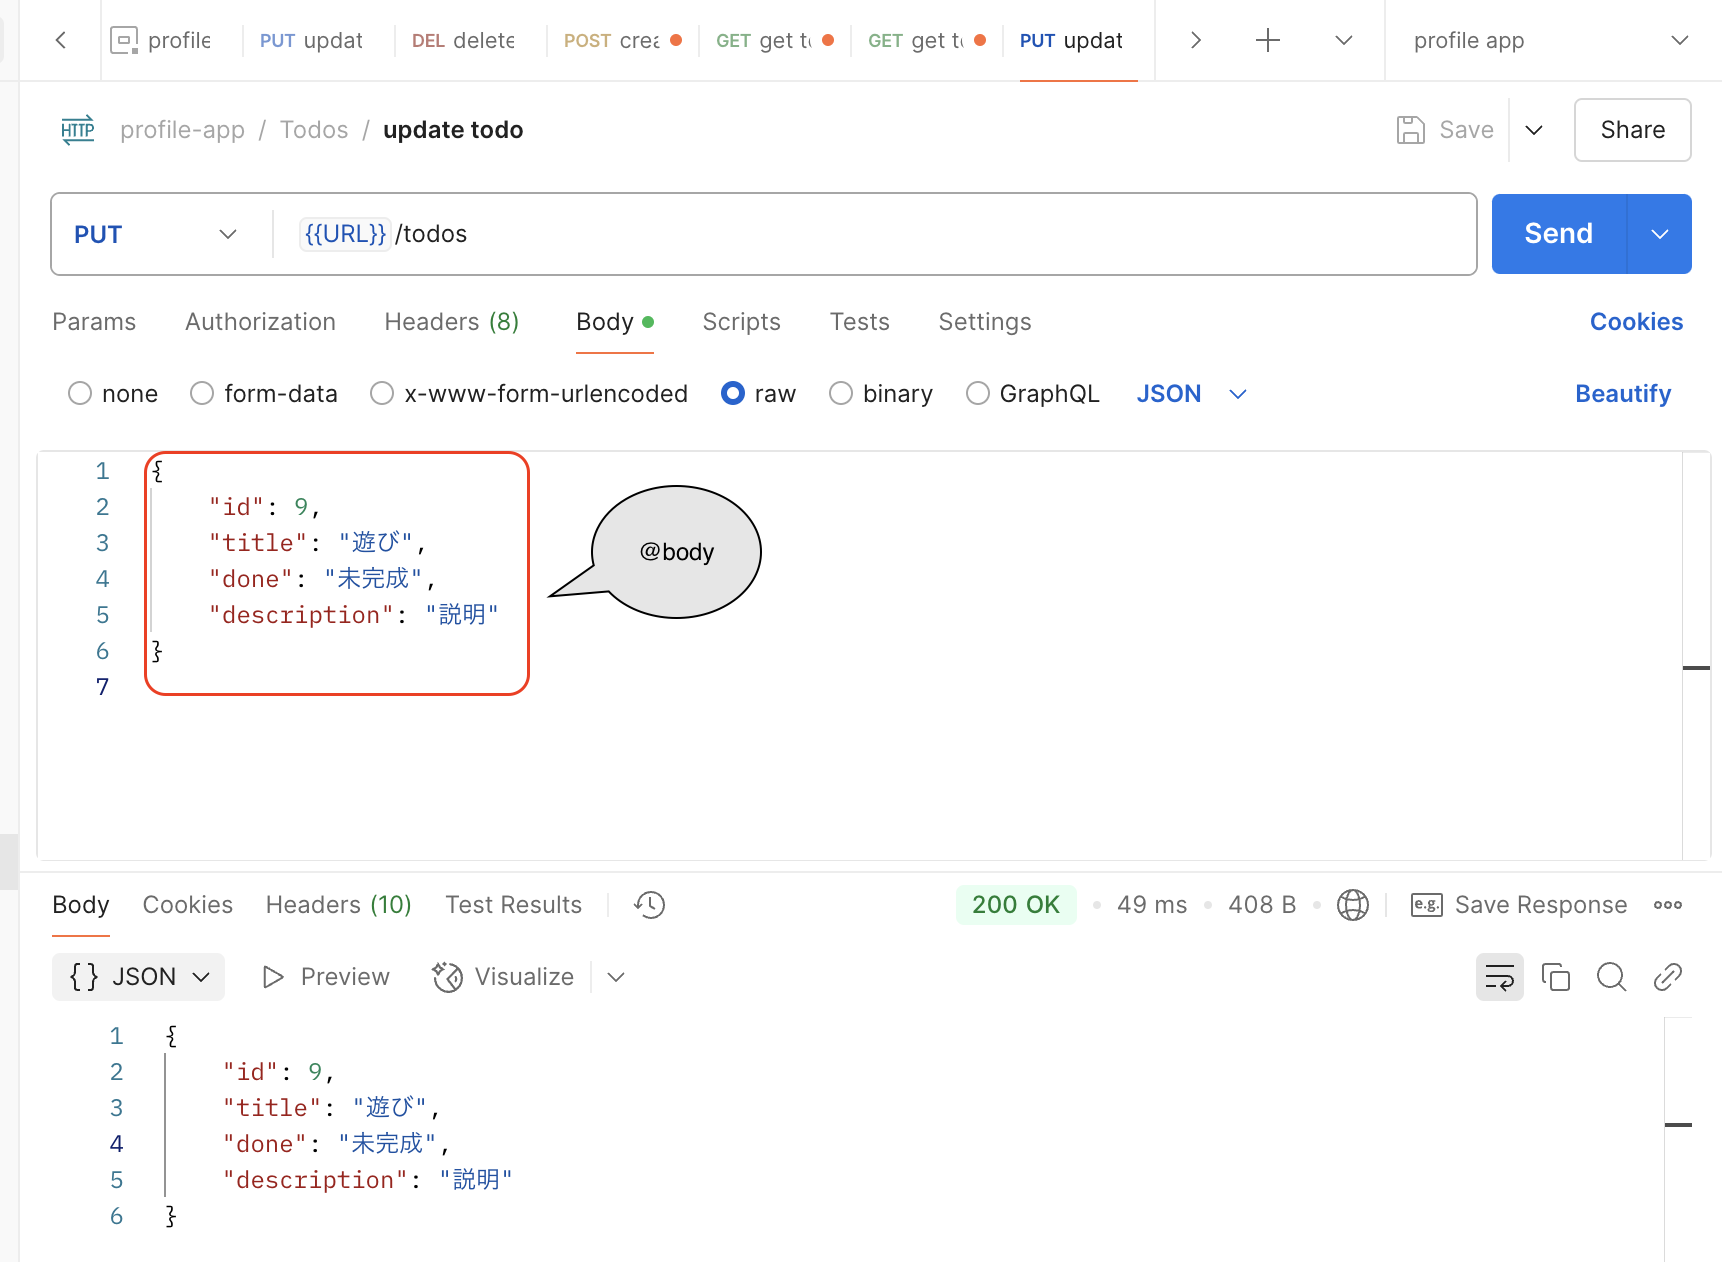The width and height of the screenshot is (1722, 1262).
Task: Open the Scripts tab
Action: point(741,322)
